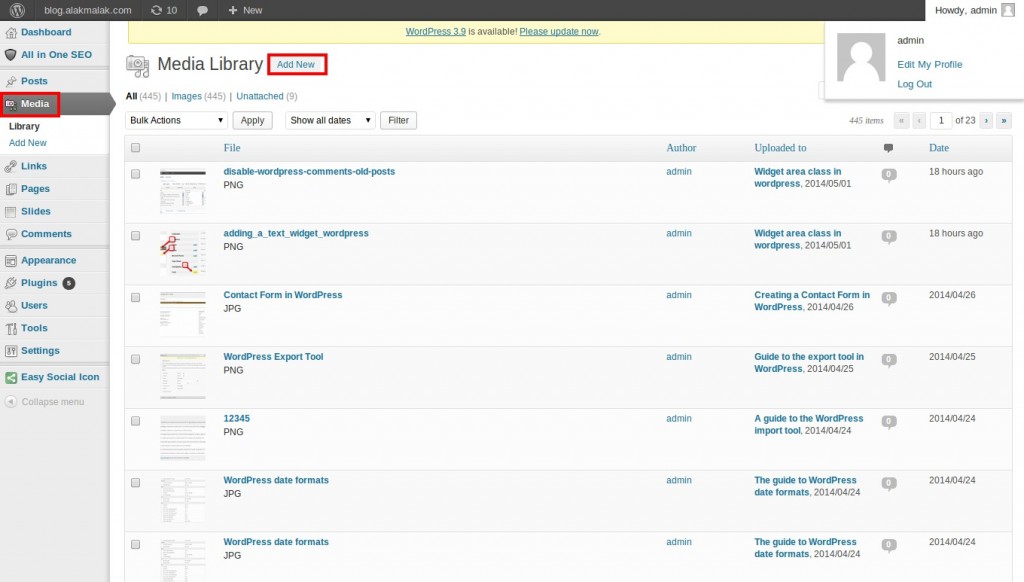Click comment count bubble for 12345 row
Viewport: 1024px width, 582px height.
pos(889,422)
